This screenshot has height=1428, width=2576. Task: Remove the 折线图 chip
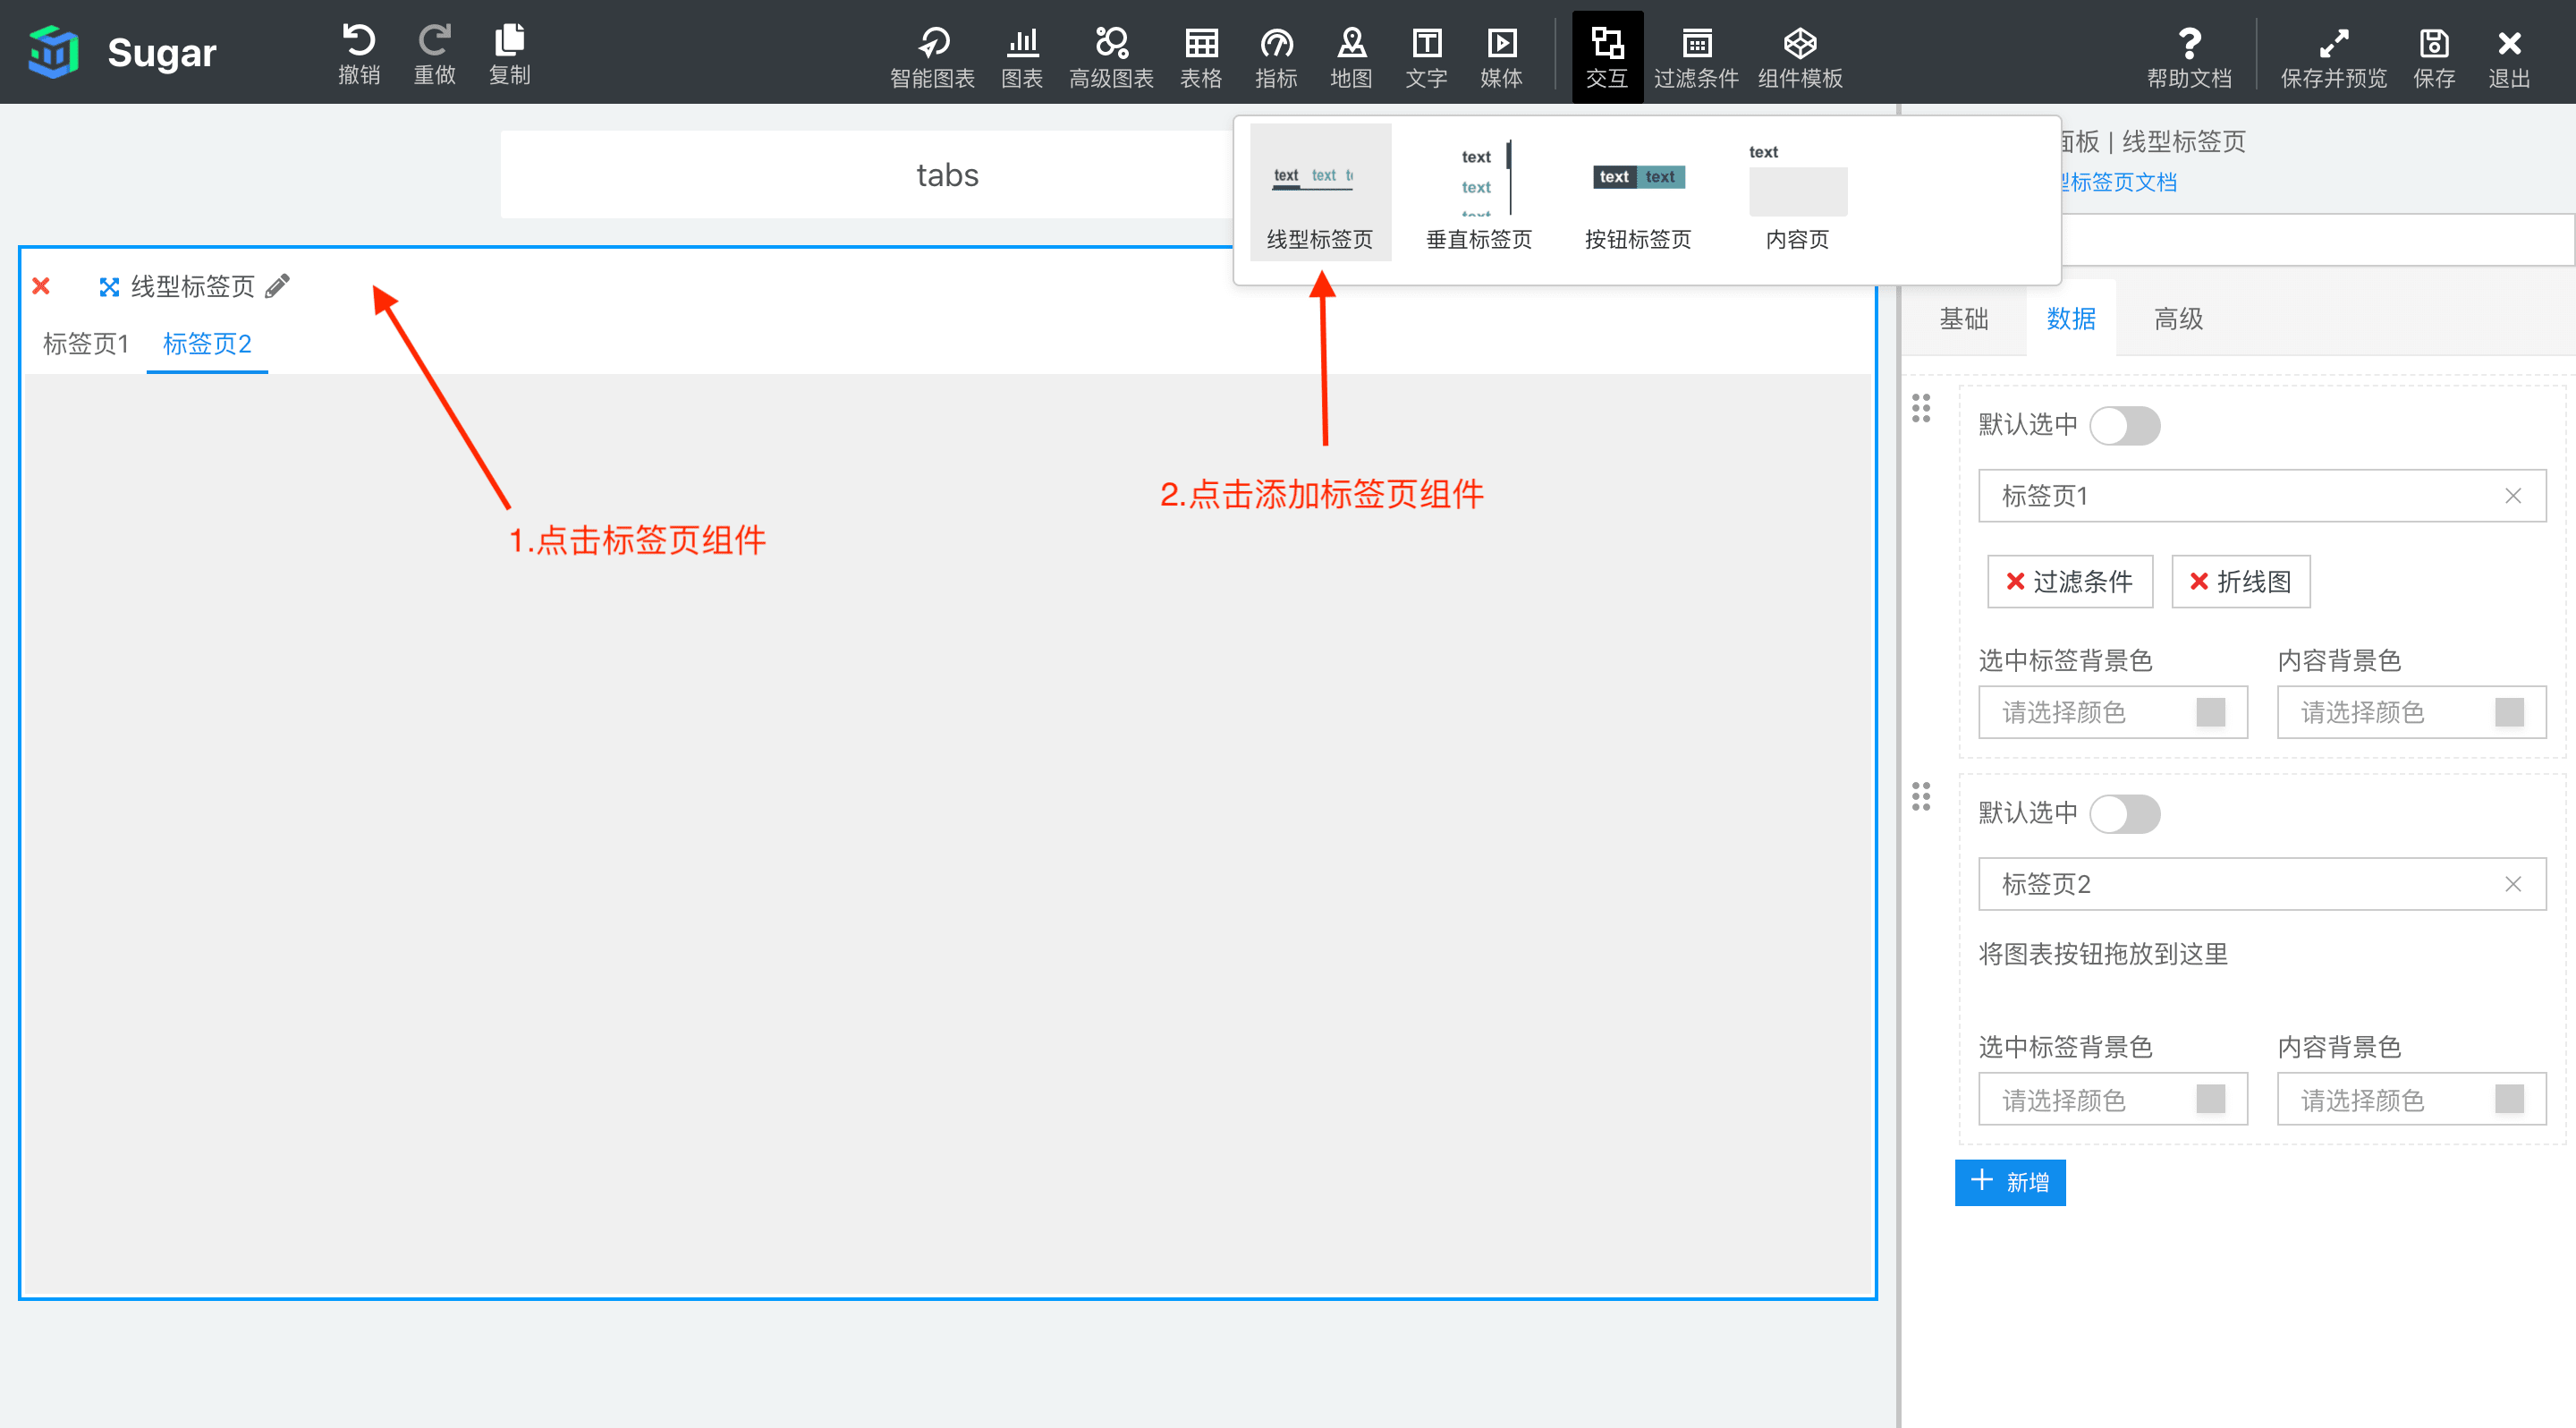pos(2199,582)
